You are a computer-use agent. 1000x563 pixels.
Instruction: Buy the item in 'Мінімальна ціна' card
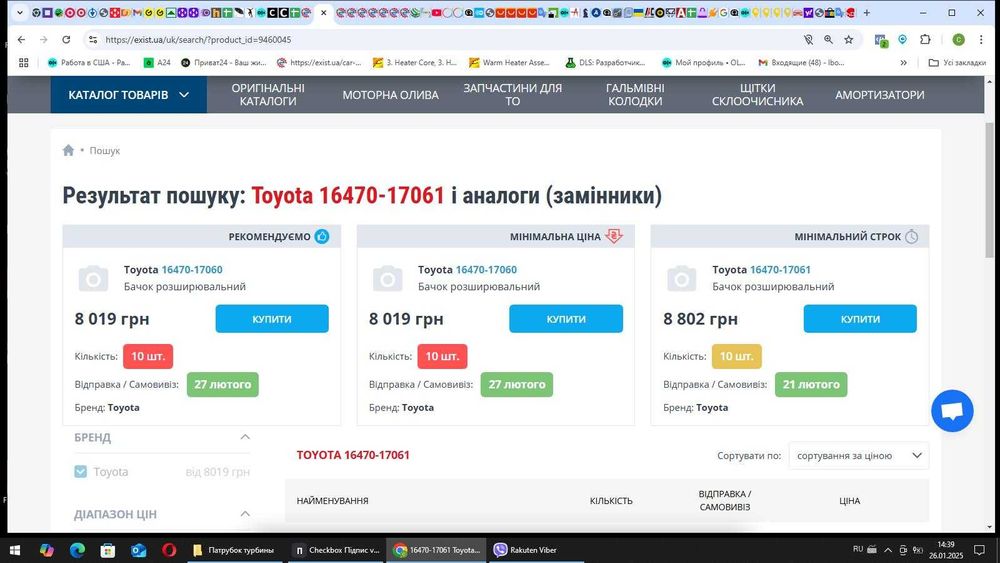(x=566, y=319)
